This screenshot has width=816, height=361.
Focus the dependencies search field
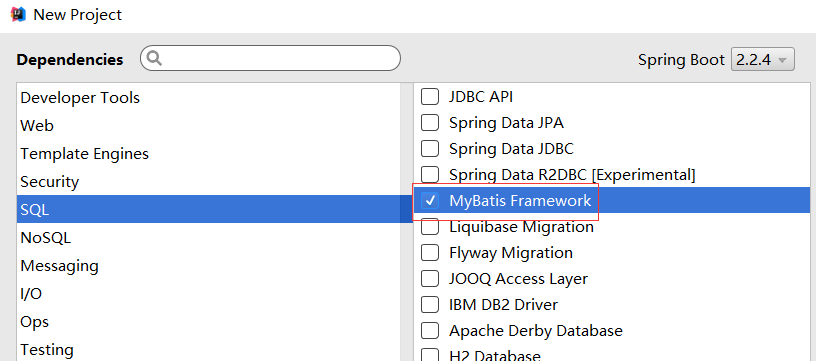click(x=270, y=58)
